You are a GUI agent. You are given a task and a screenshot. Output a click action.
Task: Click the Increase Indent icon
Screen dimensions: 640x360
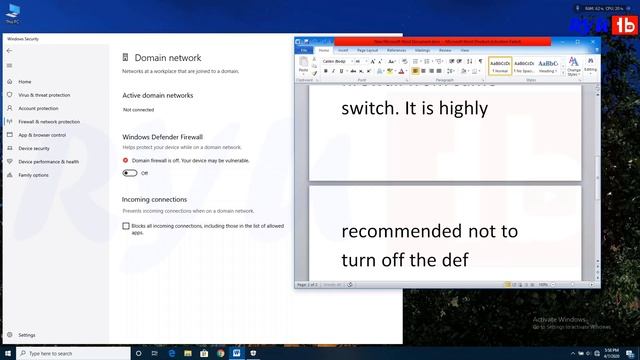460,61
